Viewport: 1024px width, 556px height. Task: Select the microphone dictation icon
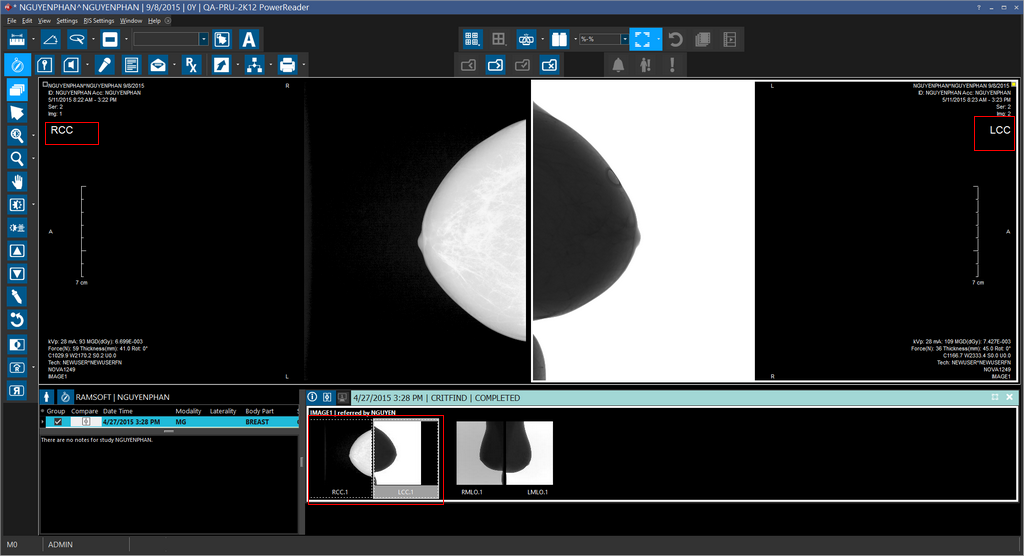tap(104, 65)
